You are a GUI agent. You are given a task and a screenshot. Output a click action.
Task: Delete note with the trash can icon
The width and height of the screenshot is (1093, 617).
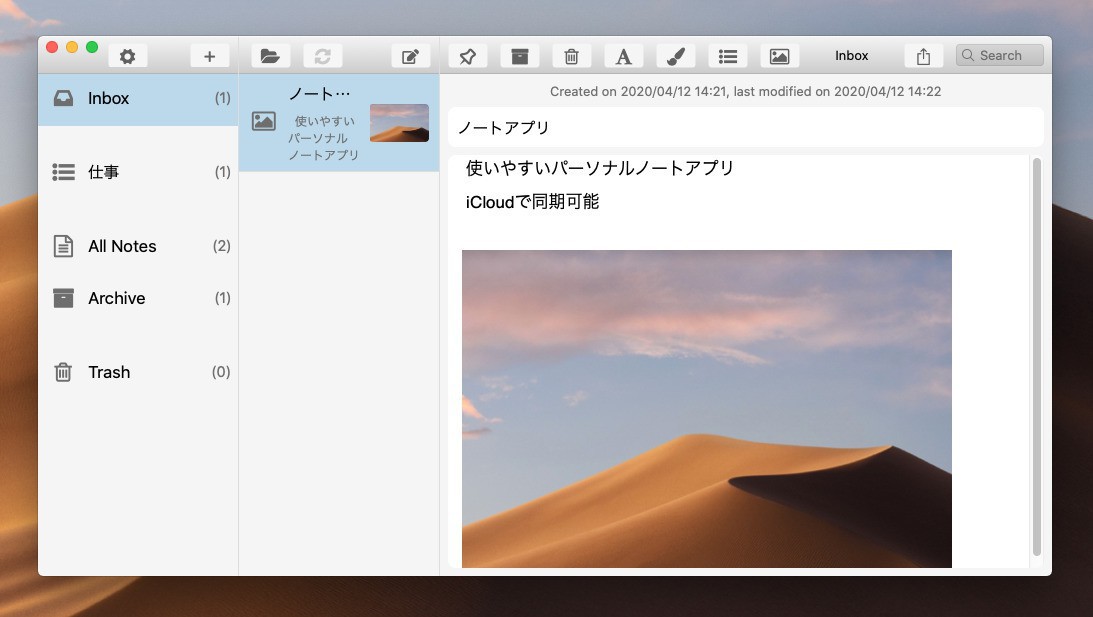point(571,57)
